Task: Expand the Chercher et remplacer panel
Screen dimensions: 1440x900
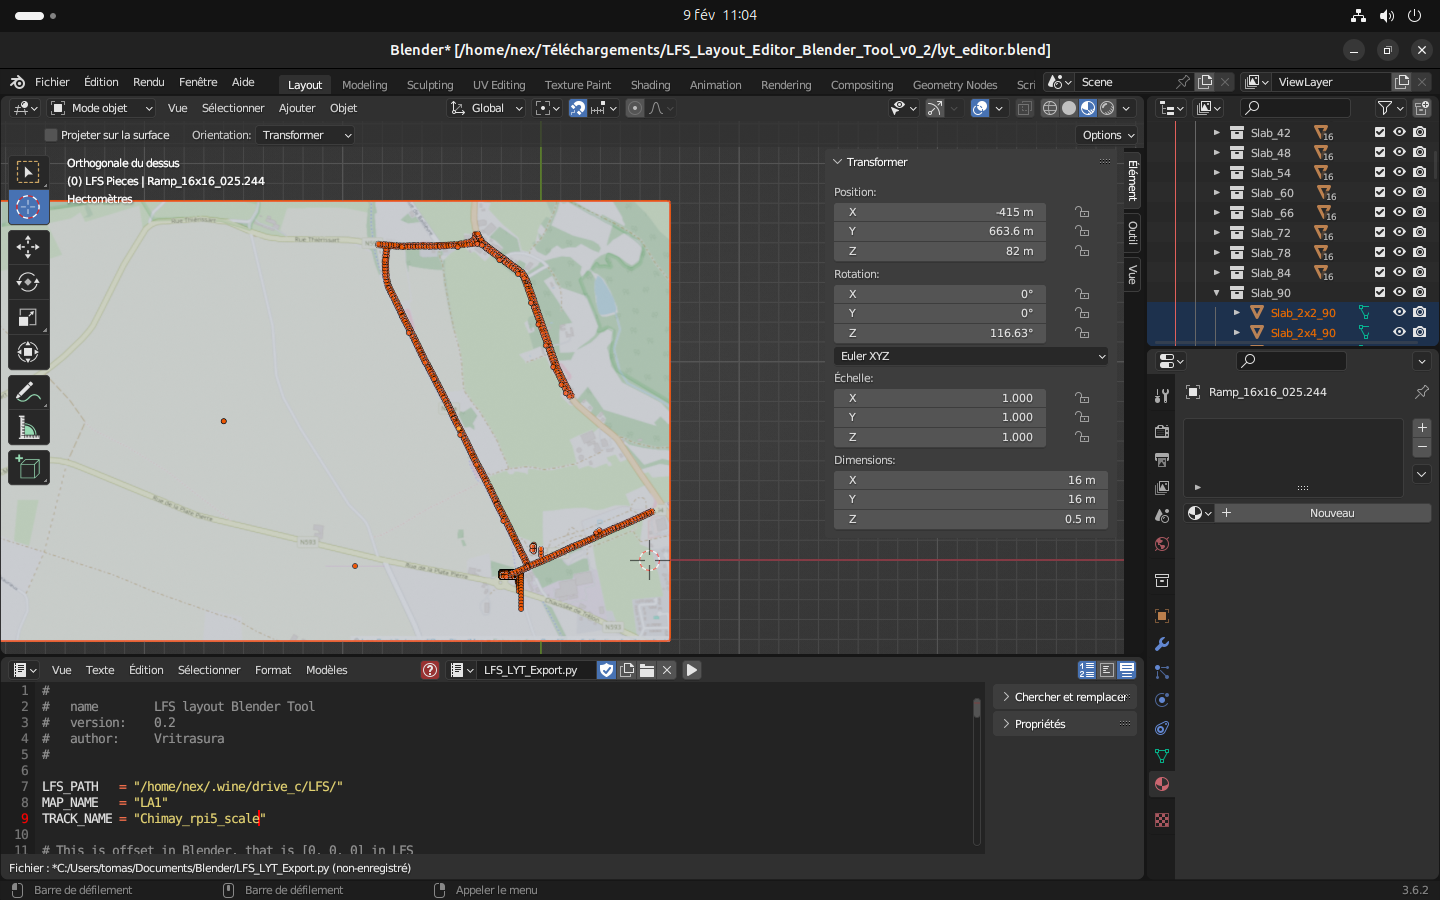Action: pyautogui.click(x=1064, y=697)
